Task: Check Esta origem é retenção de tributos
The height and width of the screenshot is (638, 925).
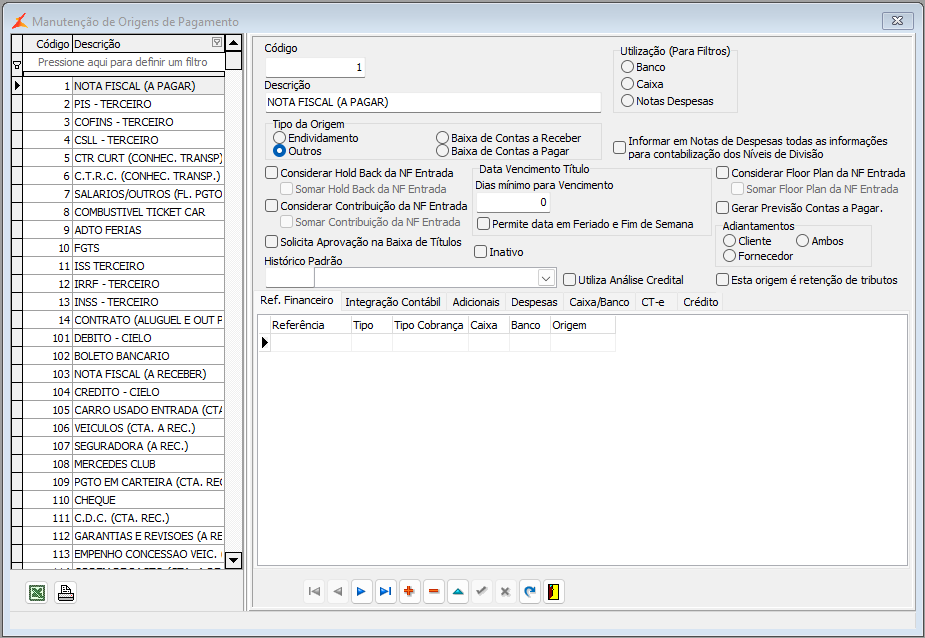Action: click(722, 280)
